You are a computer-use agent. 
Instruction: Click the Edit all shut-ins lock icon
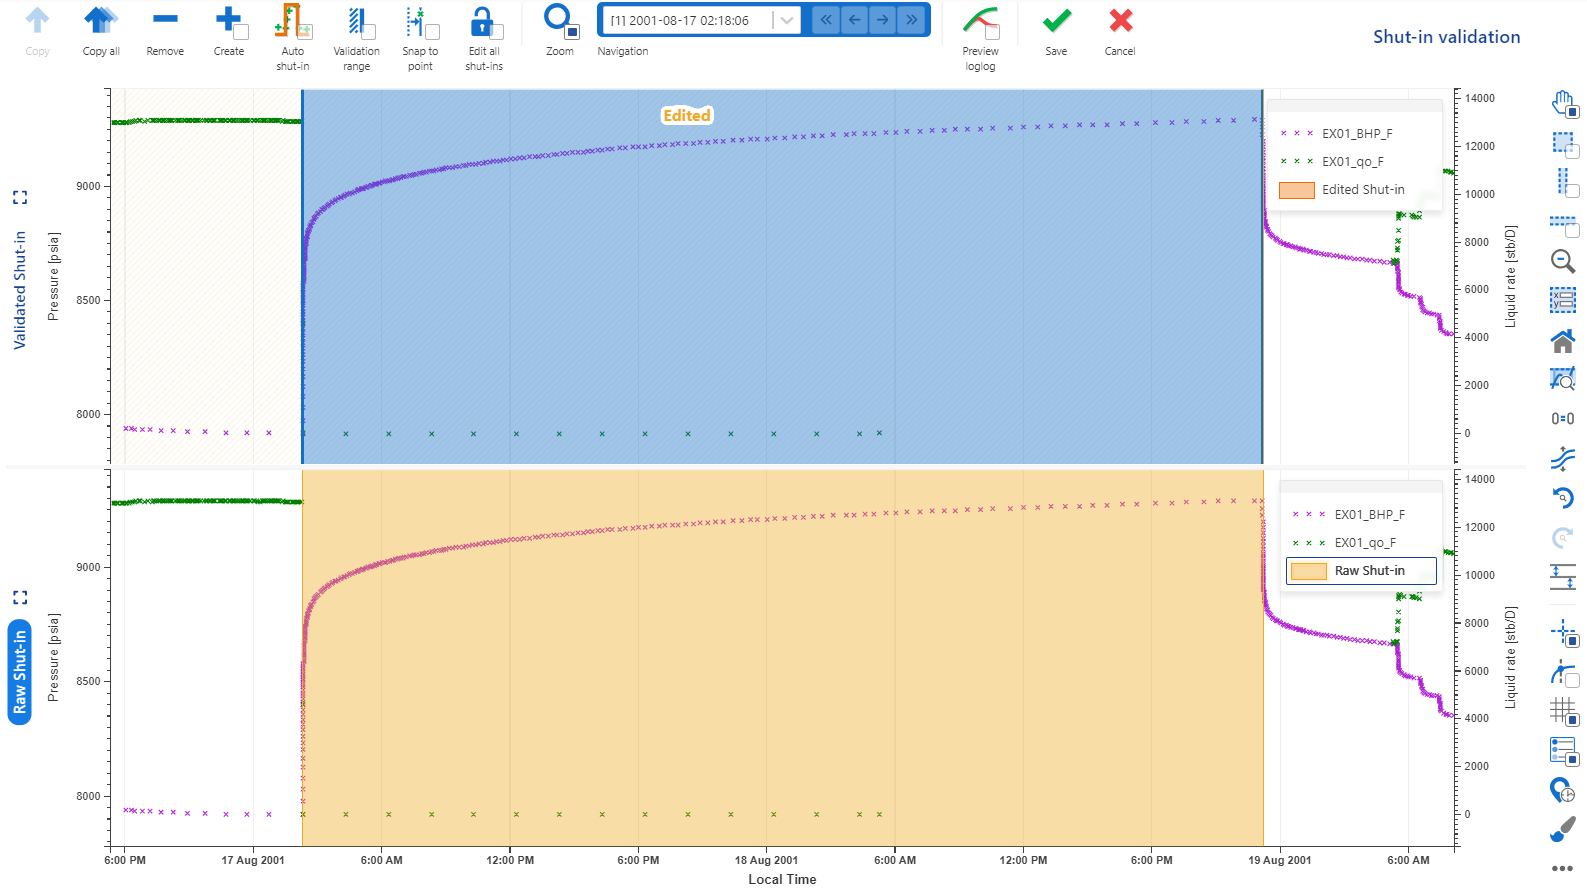click(481, 20)
